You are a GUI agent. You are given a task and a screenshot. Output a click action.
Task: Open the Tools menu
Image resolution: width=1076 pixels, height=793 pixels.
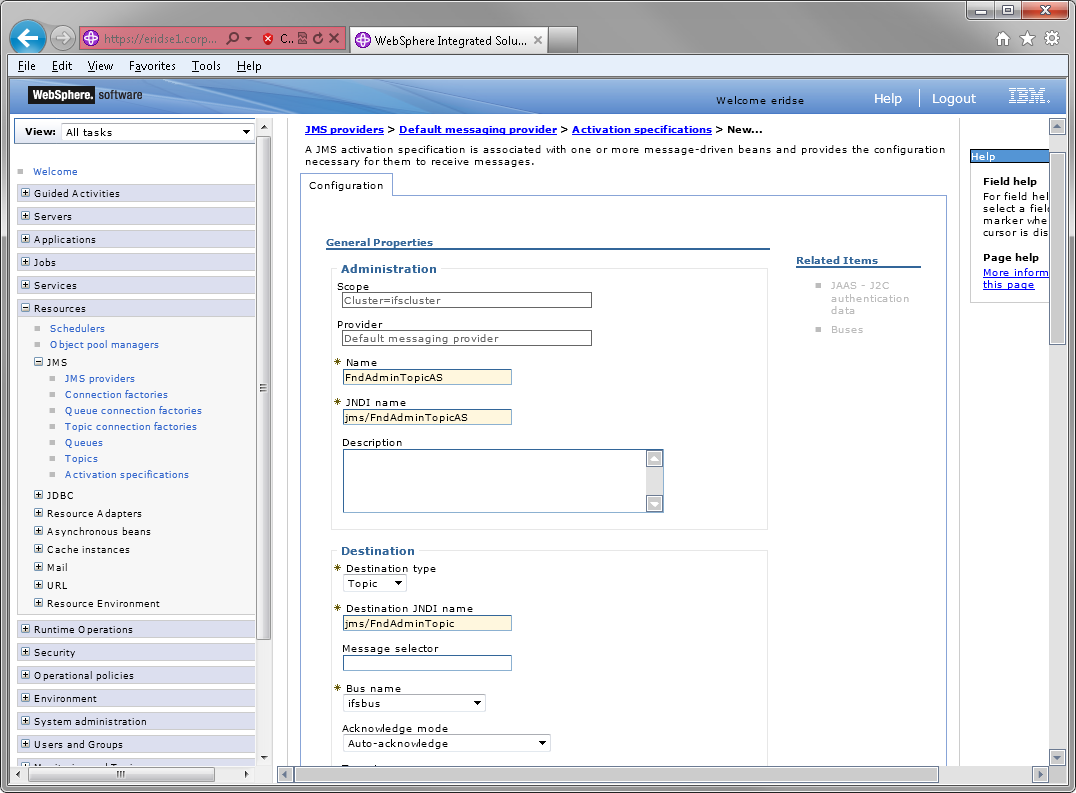pos(206,66)
